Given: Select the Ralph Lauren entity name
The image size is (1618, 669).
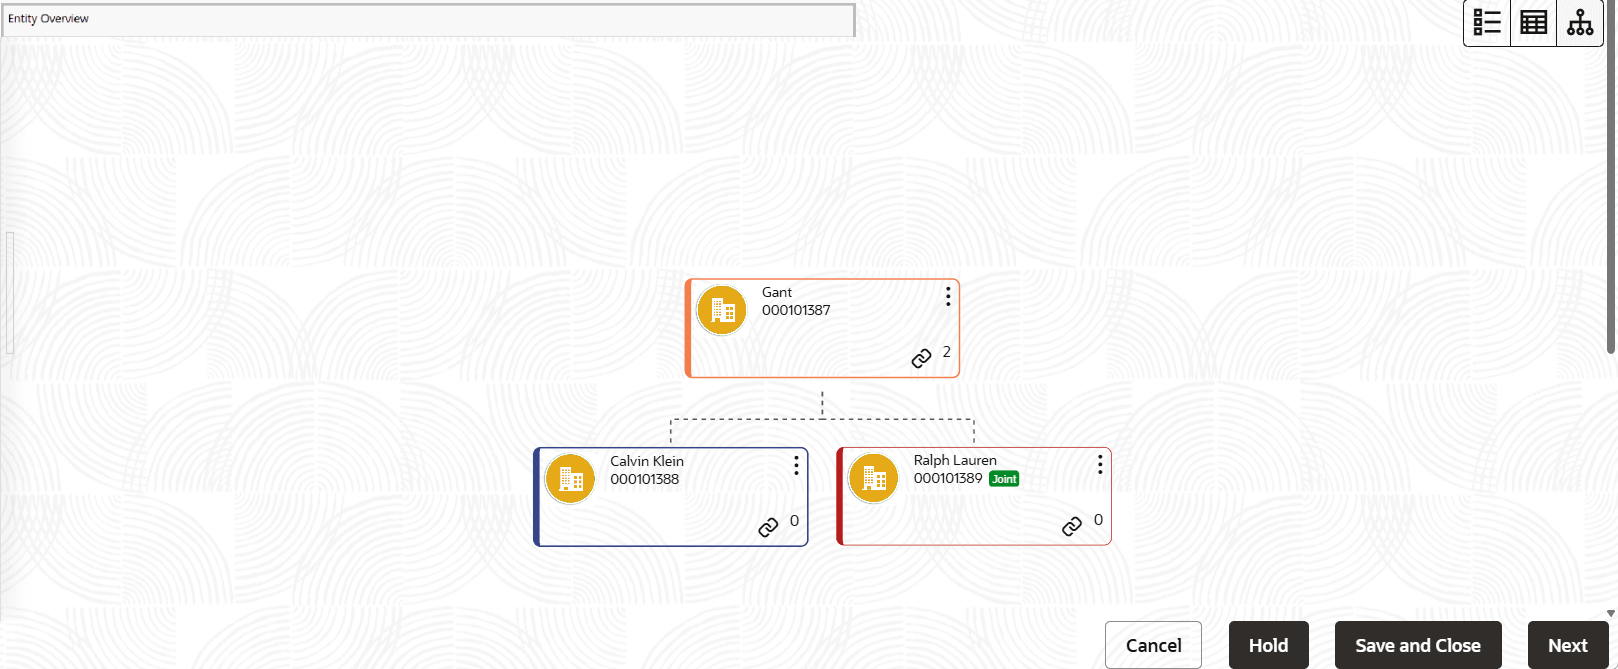Looking at the screenshot, I should [955, 460].
